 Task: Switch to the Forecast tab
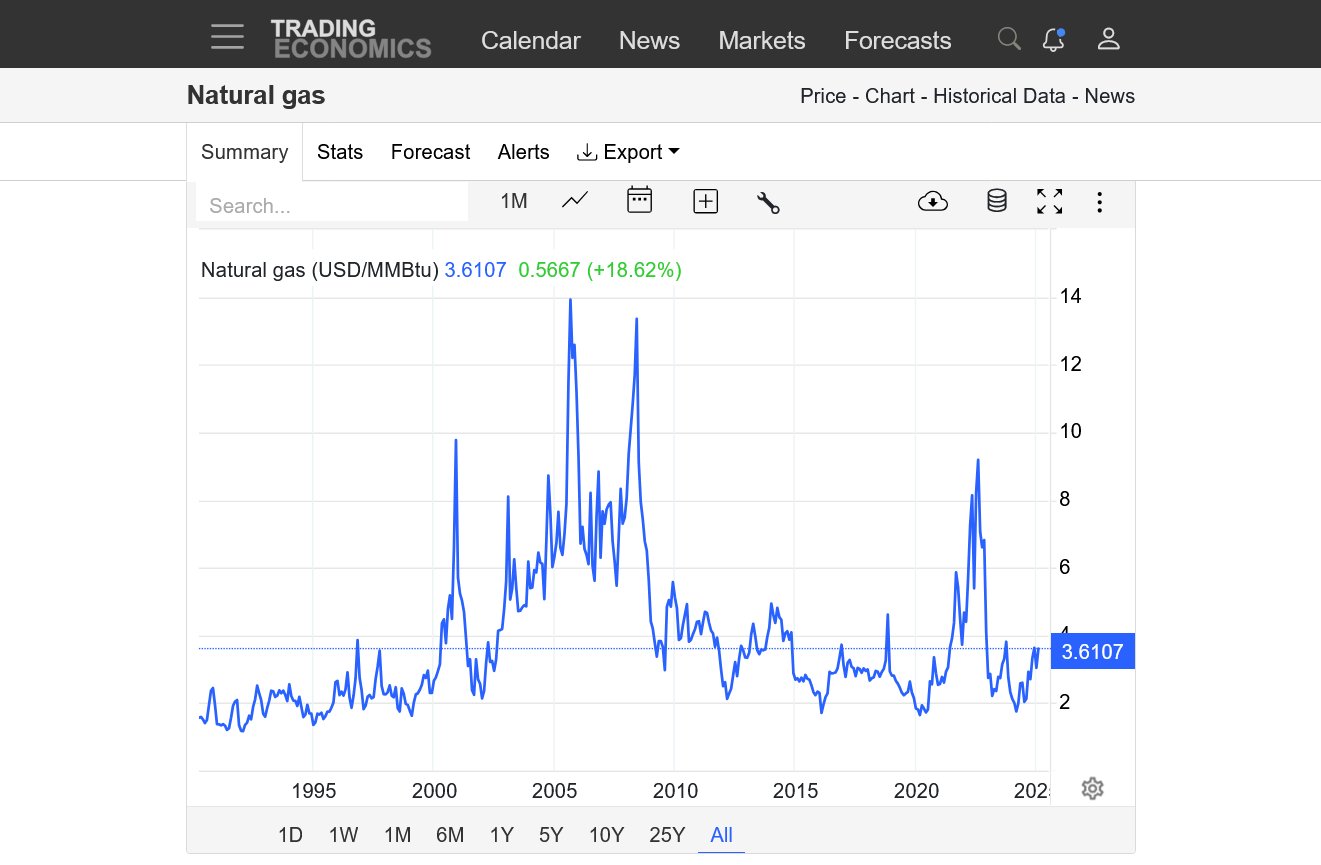(x=430, y=152)
